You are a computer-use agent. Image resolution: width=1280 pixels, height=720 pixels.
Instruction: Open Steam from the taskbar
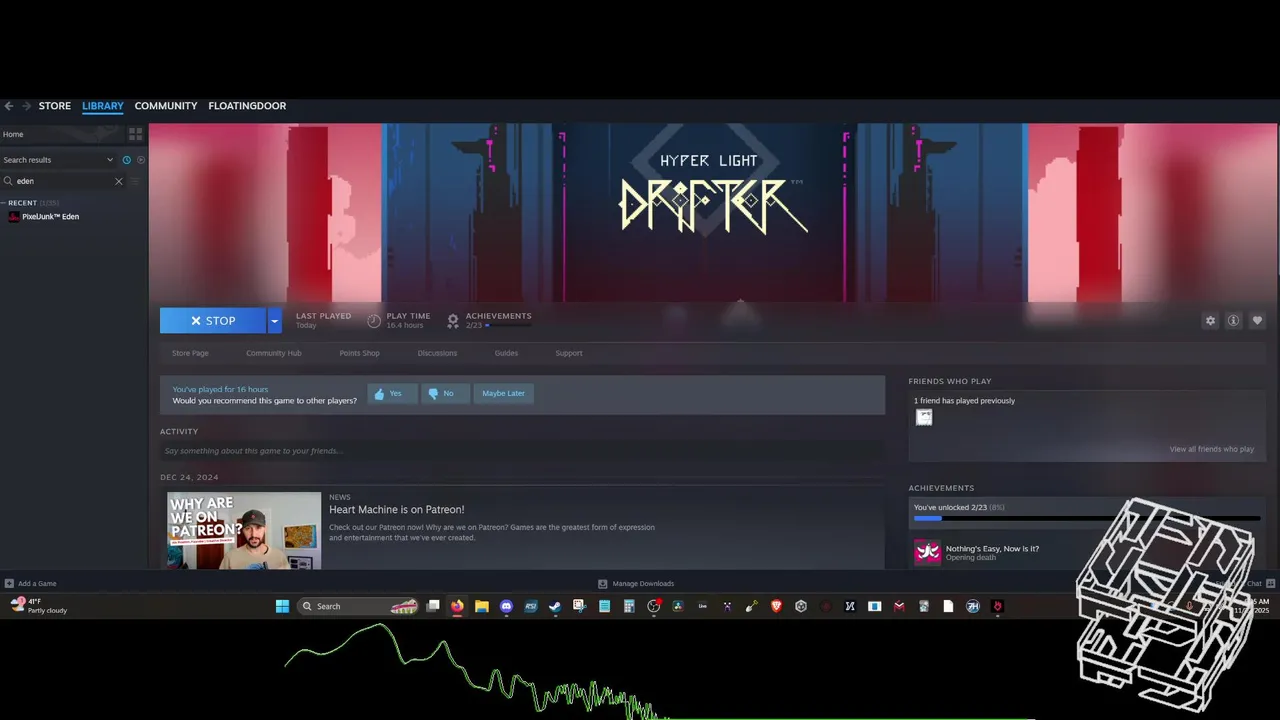555,607
